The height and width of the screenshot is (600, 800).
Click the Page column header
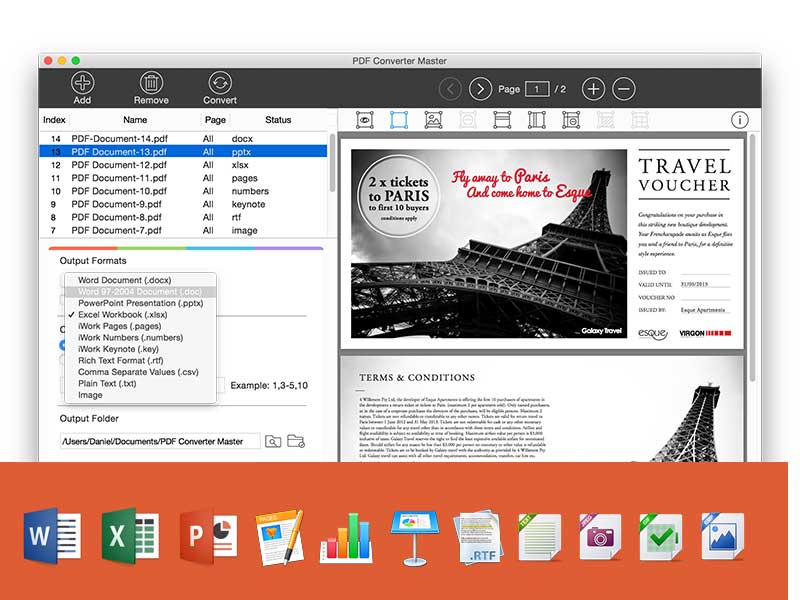215,120
